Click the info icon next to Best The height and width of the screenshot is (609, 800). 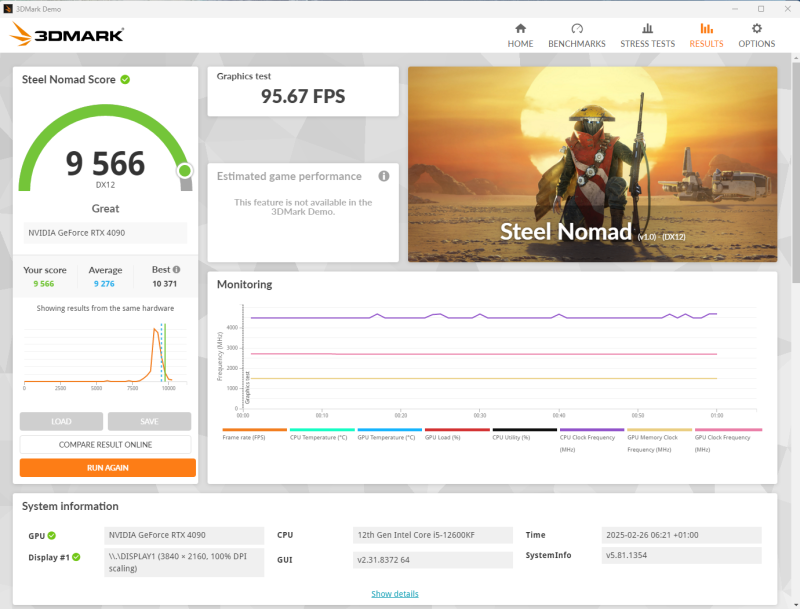pos(177,269)
